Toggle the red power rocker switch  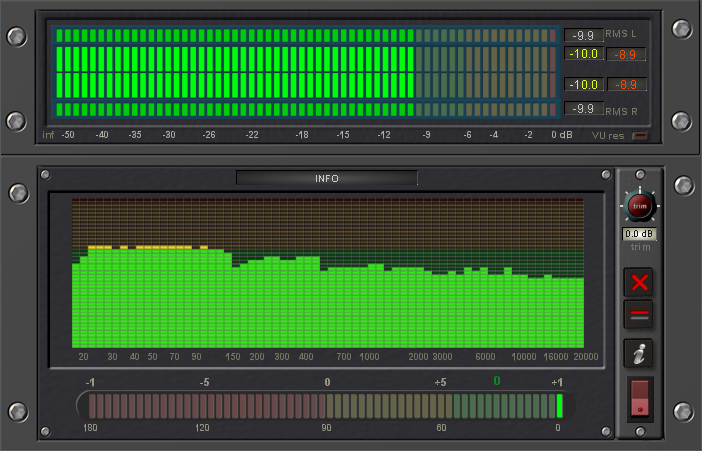(x=639, y=398)
